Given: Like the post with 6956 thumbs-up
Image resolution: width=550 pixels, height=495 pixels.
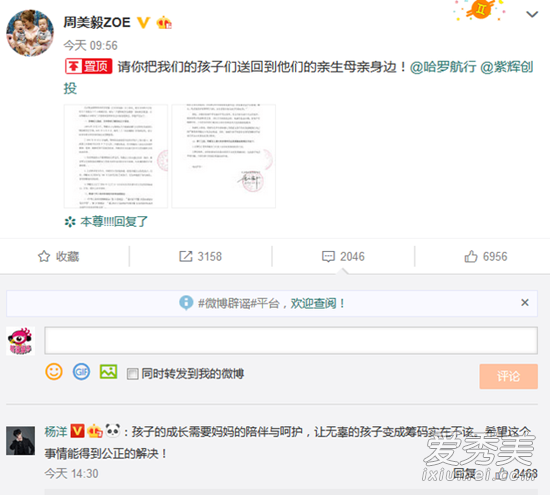Looking at the screenshot, I should pyautogui.click(x=486, y=256).
